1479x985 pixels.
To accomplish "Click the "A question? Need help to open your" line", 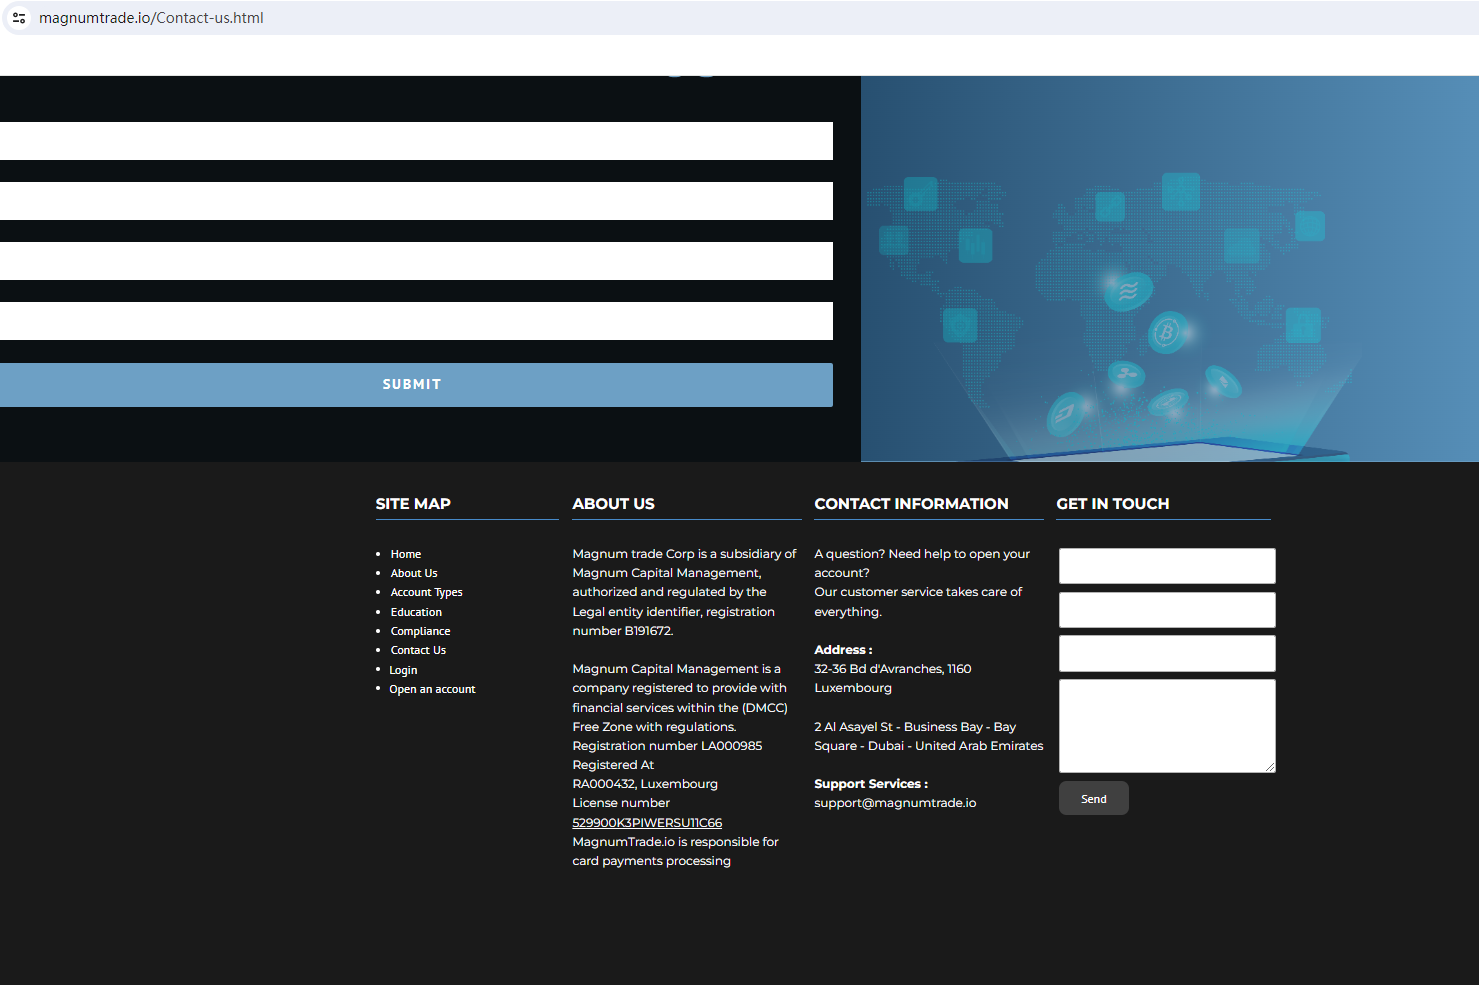I will pos(922,554).
